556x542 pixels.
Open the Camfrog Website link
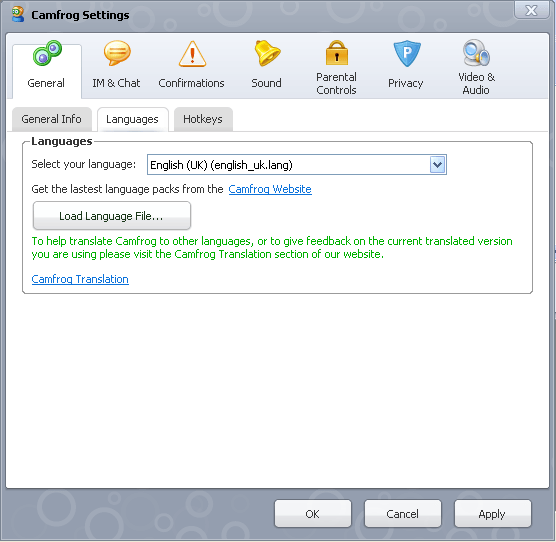pos(270,189)
